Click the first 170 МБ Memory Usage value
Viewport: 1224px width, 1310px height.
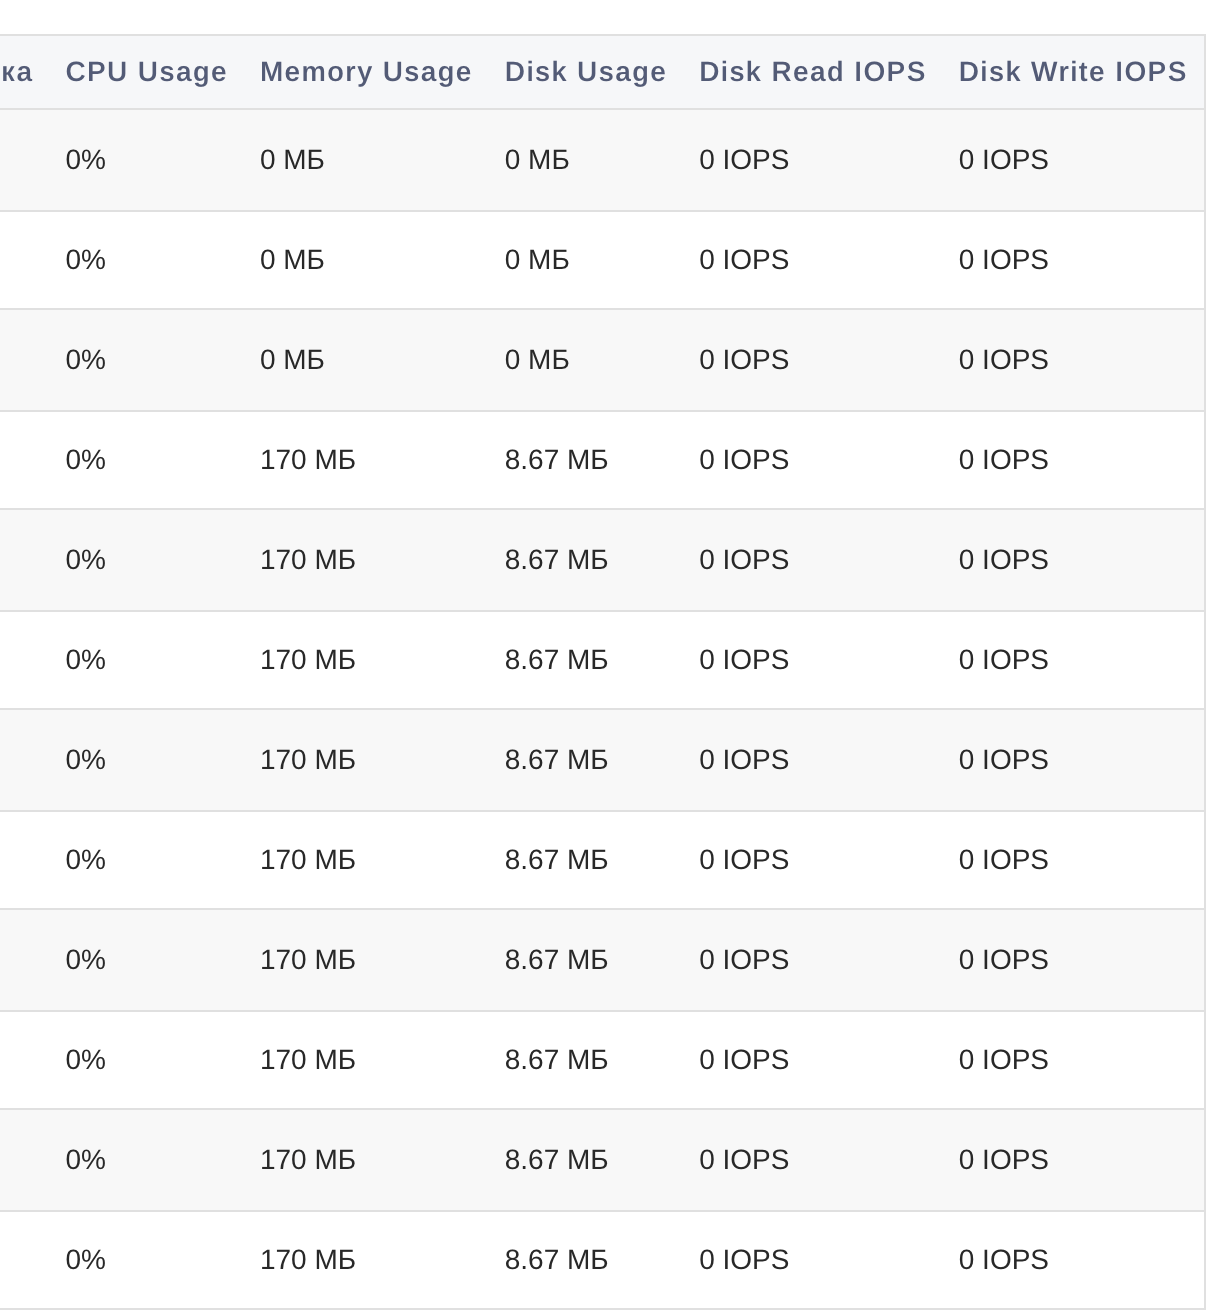pos(308,460)
